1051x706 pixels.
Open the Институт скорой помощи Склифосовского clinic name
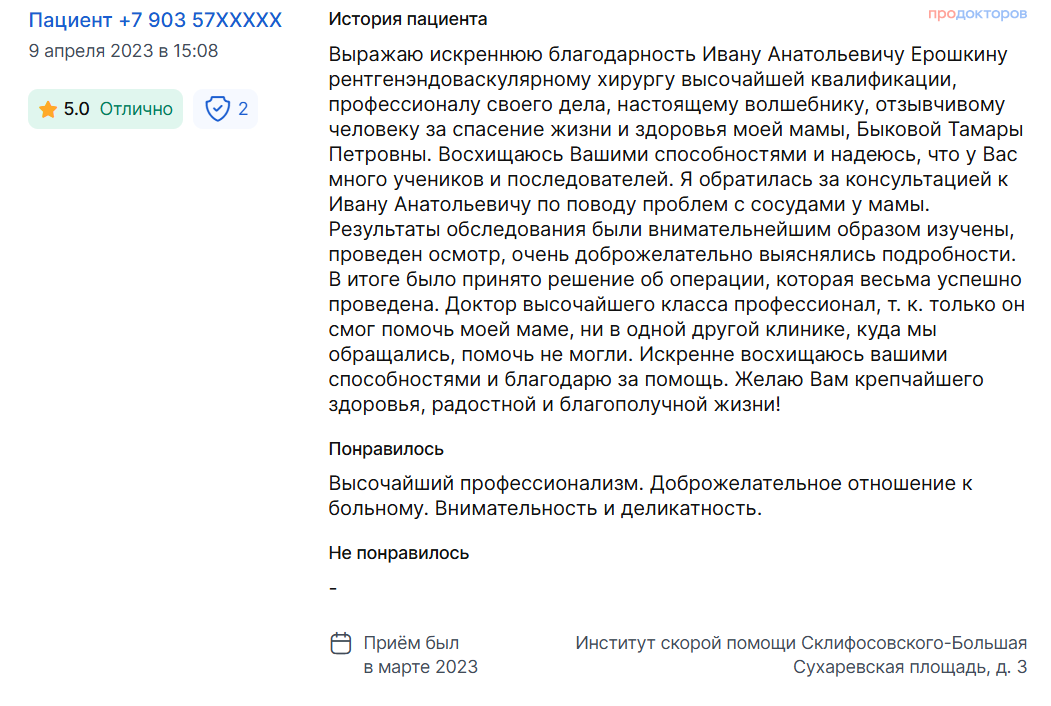759,643
